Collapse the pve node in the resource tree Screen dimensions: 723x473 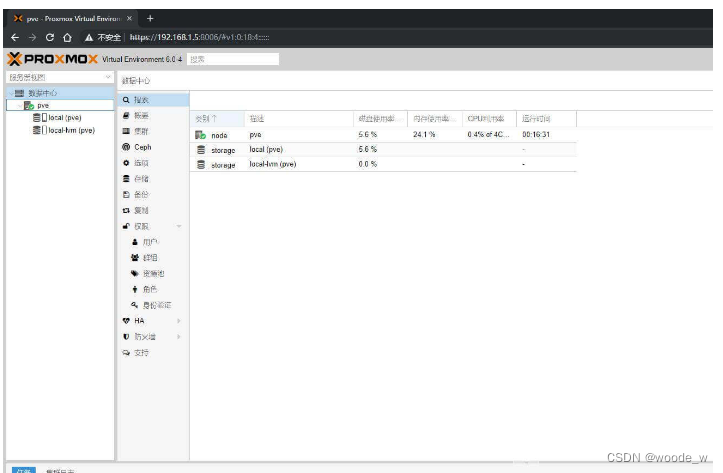pyautogui.click(x=19, y=106)
